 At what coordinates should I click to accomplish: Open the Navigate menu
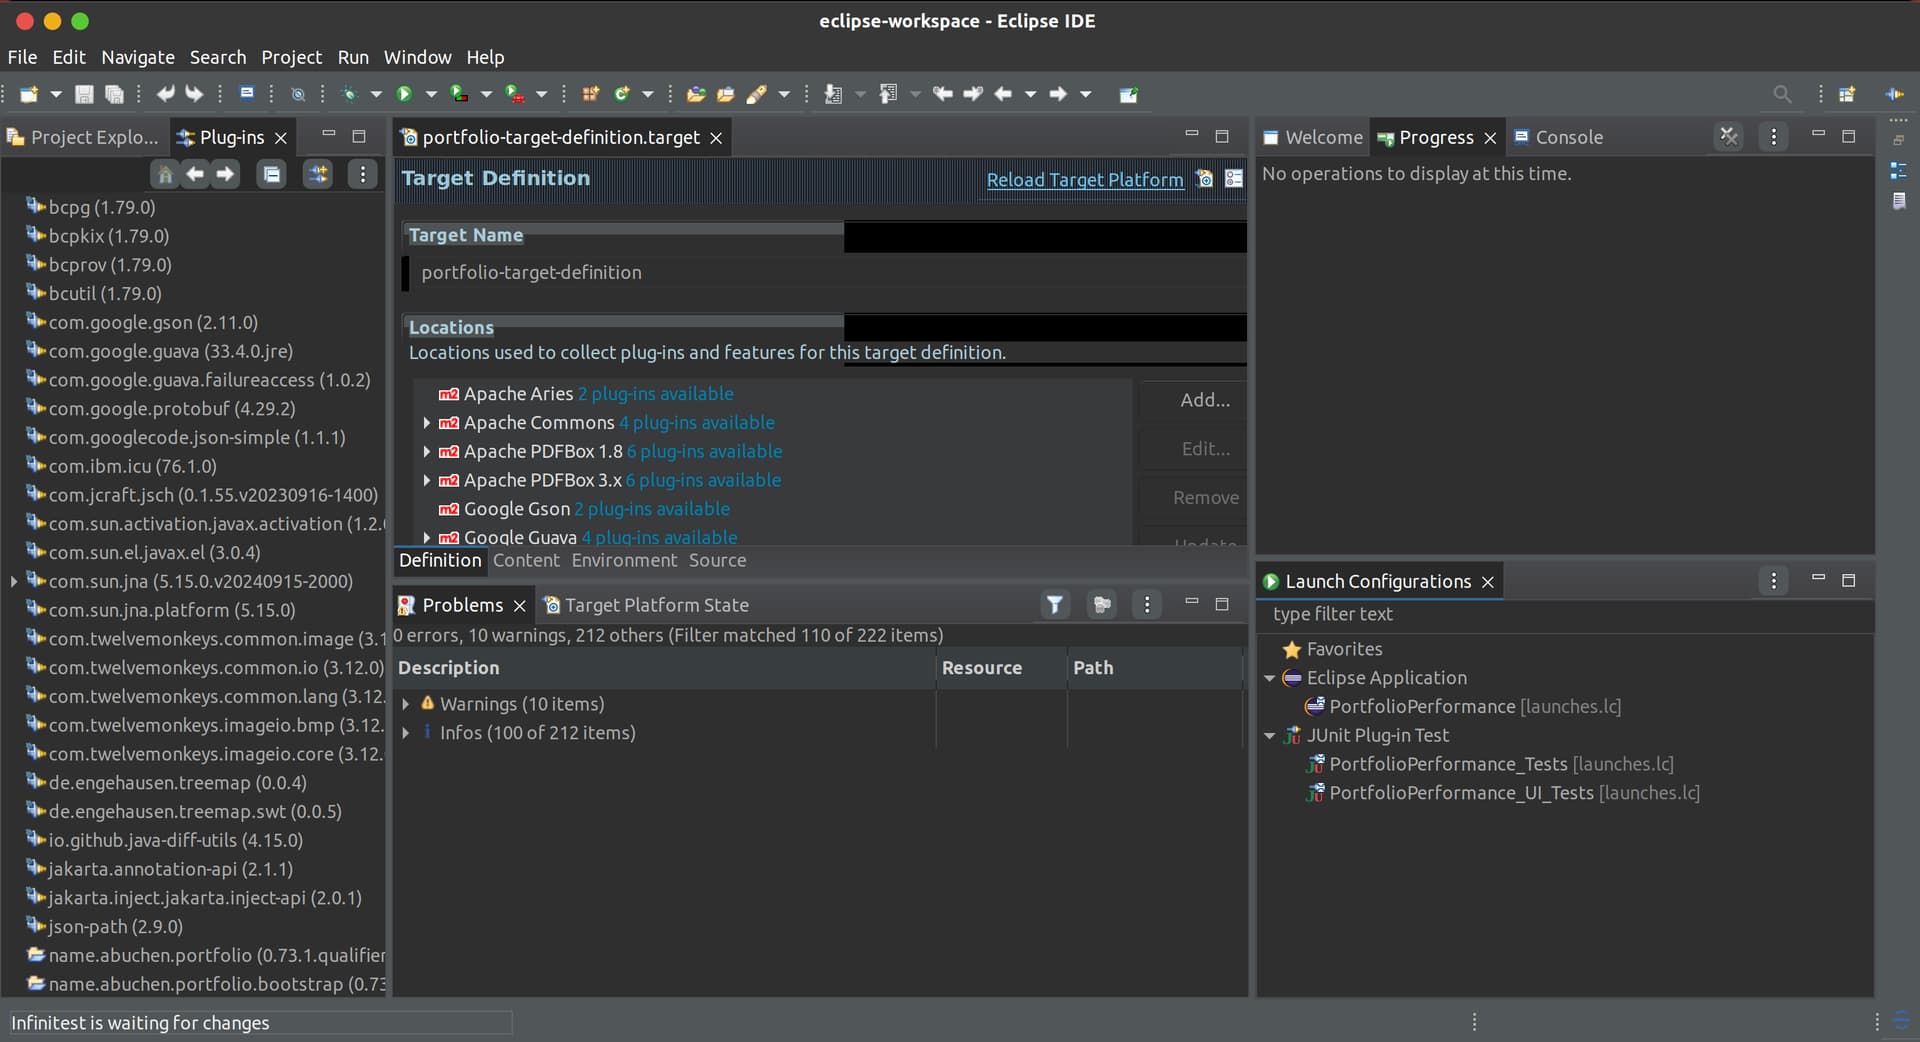click(x=138, y=57)
